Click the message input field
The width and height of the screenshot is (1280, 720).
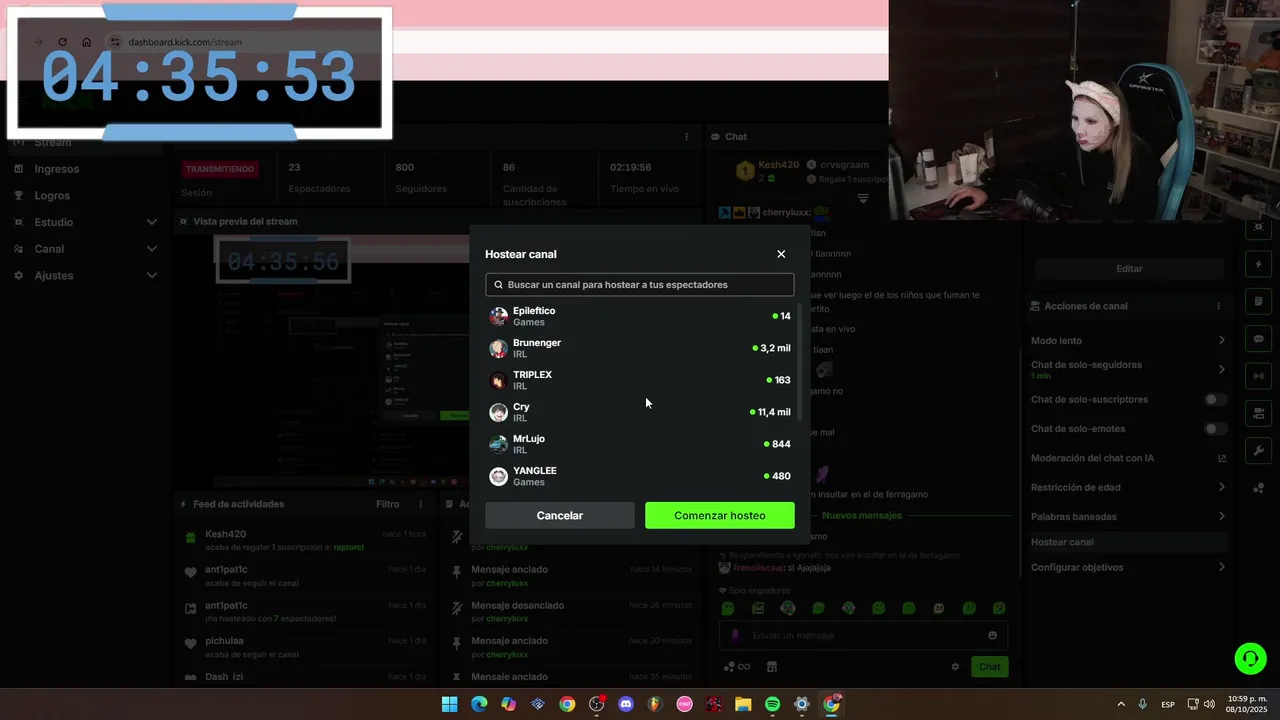point(864,635)
